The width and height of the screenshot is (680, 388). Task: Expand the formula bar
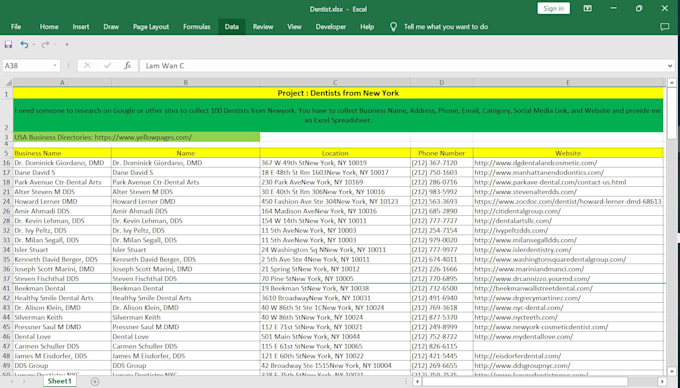click(x=670, y=65)
